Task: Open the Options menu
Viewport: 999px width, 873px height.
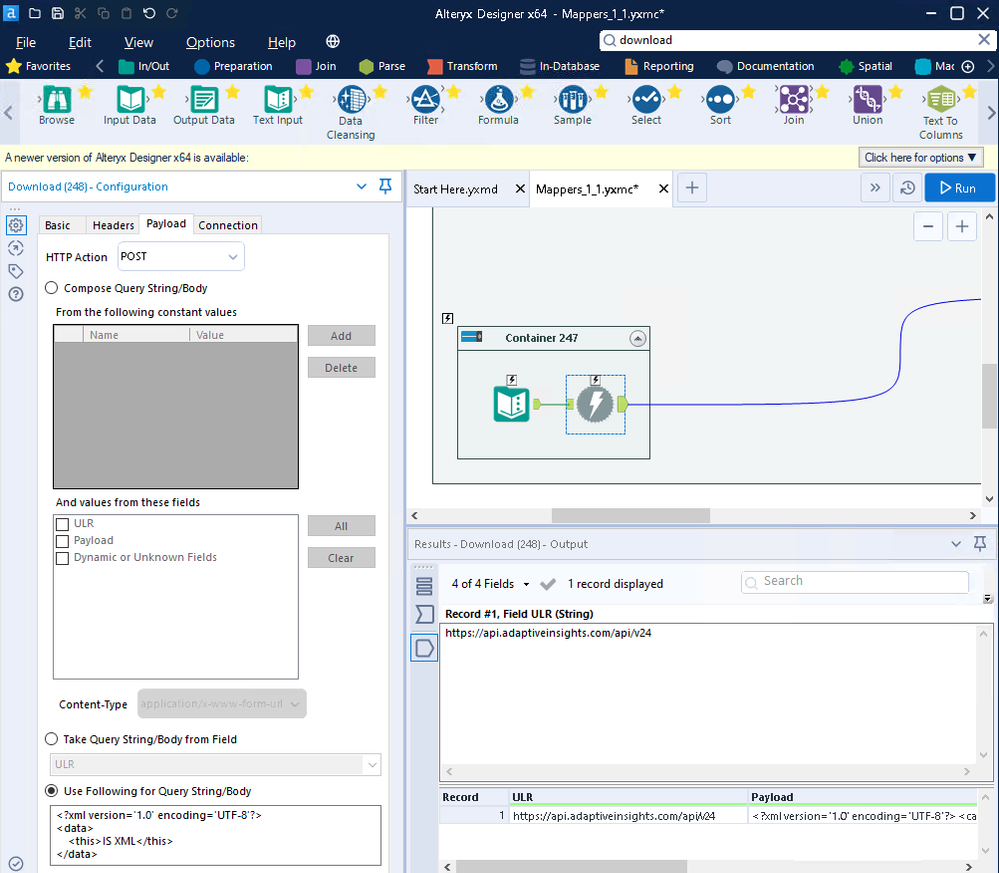Action: [210, 42]
